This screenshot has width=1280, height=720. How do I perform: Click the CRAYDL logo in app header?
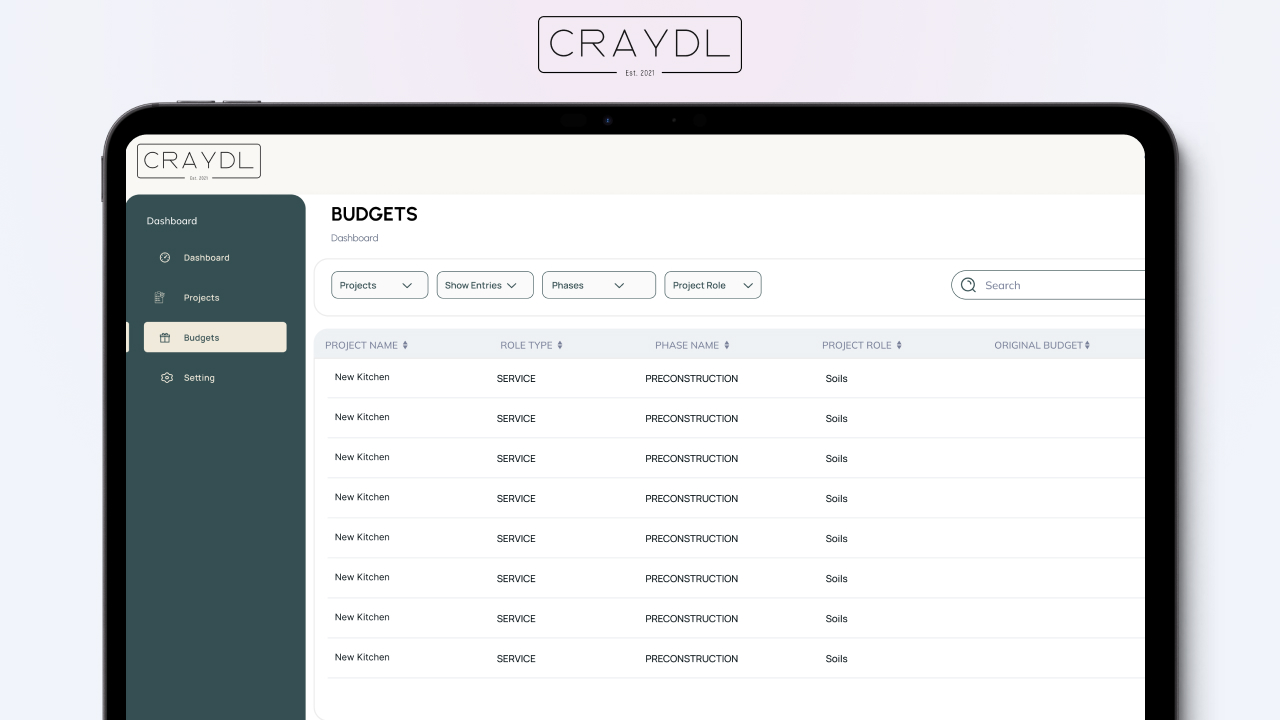point(199,162)
